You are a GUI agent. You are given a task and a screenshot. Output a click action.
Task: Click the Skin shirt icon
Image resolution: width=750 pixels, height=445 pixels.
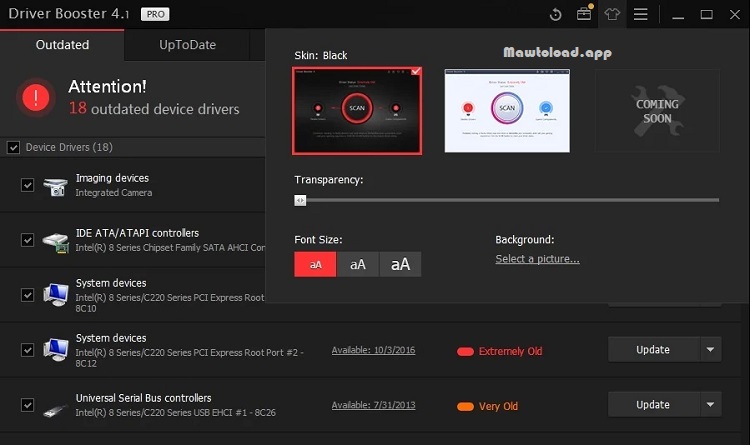coord(612,14)
